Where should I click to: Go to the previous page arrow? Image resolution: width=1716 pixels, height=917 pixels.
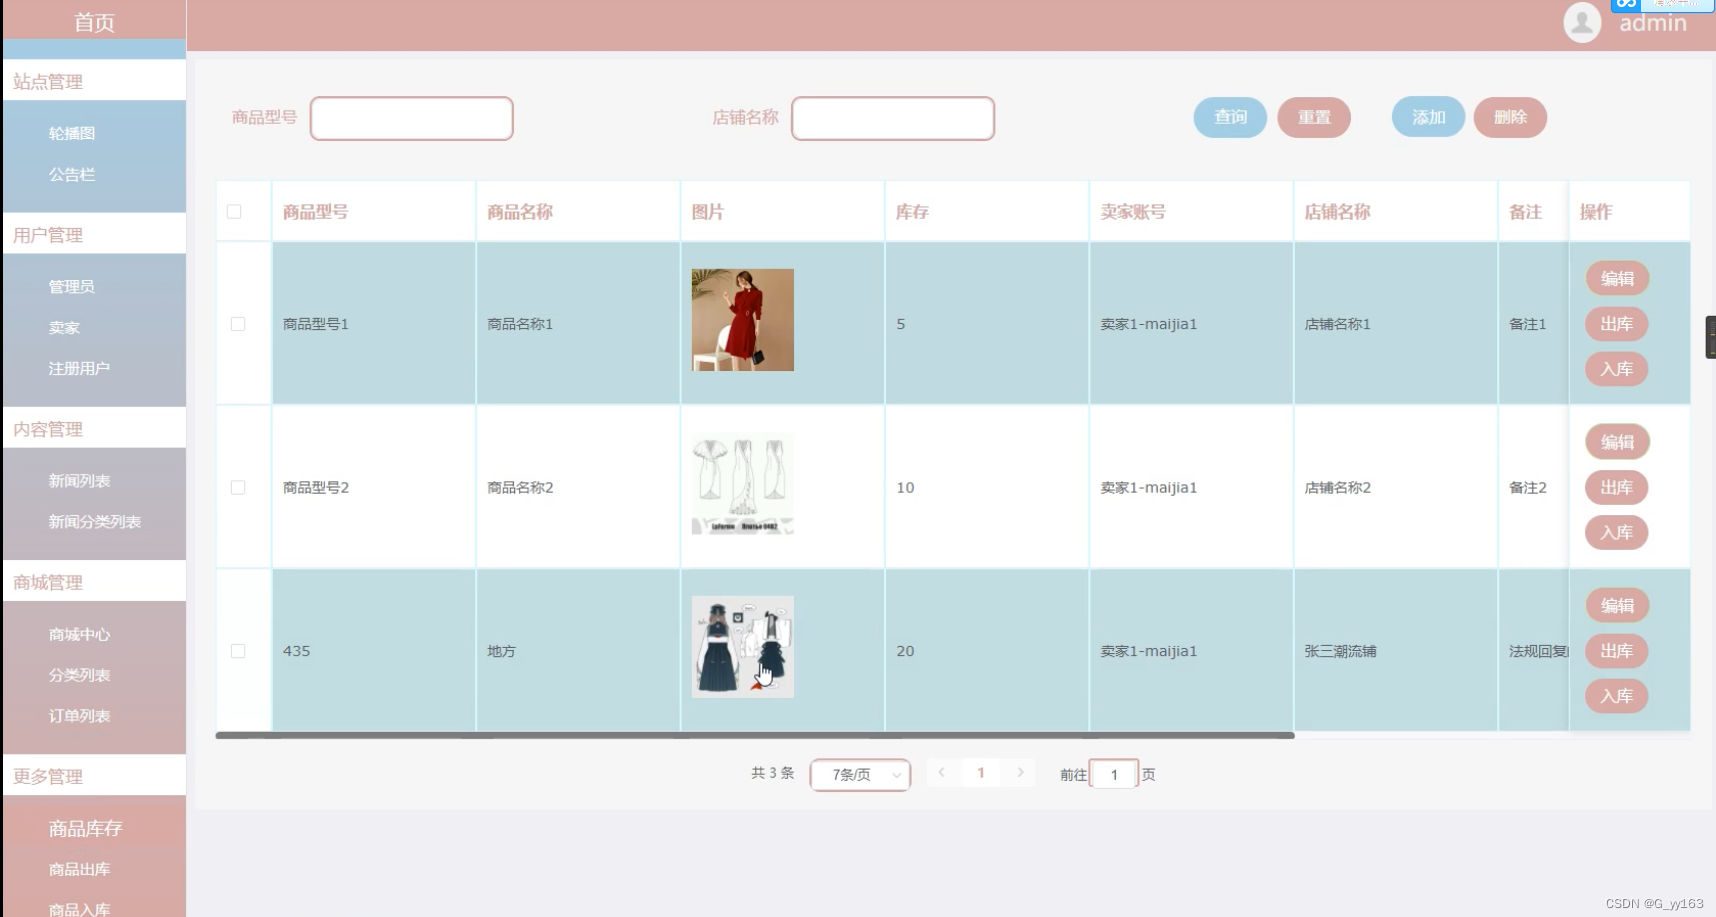point(941,773)
